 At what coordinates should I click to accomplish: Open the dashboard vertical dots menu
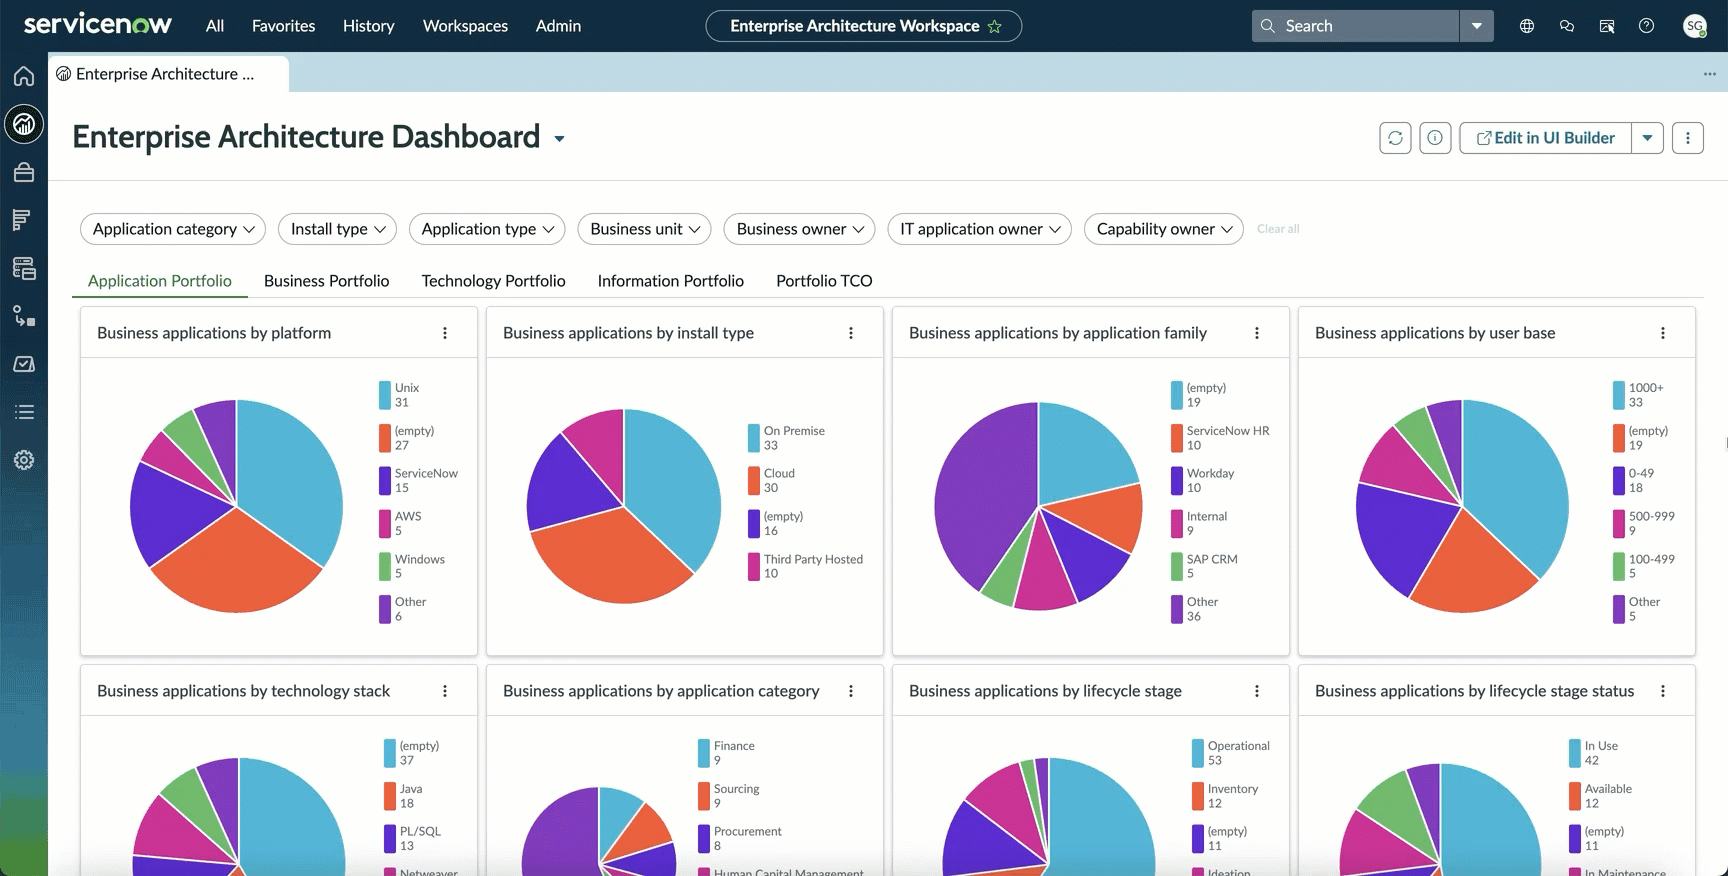click(x=1688, y=138)
